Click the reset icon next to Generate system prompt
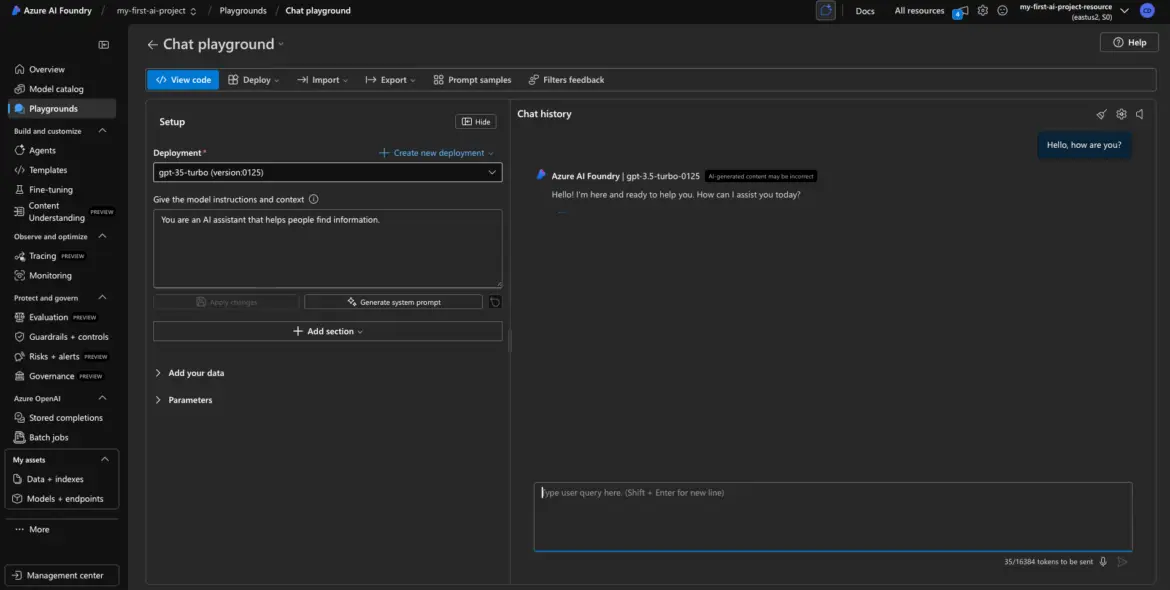Image resolution: width=1170 pixels, height=590 pixels. pyautogui.click(x=495, y=302)
